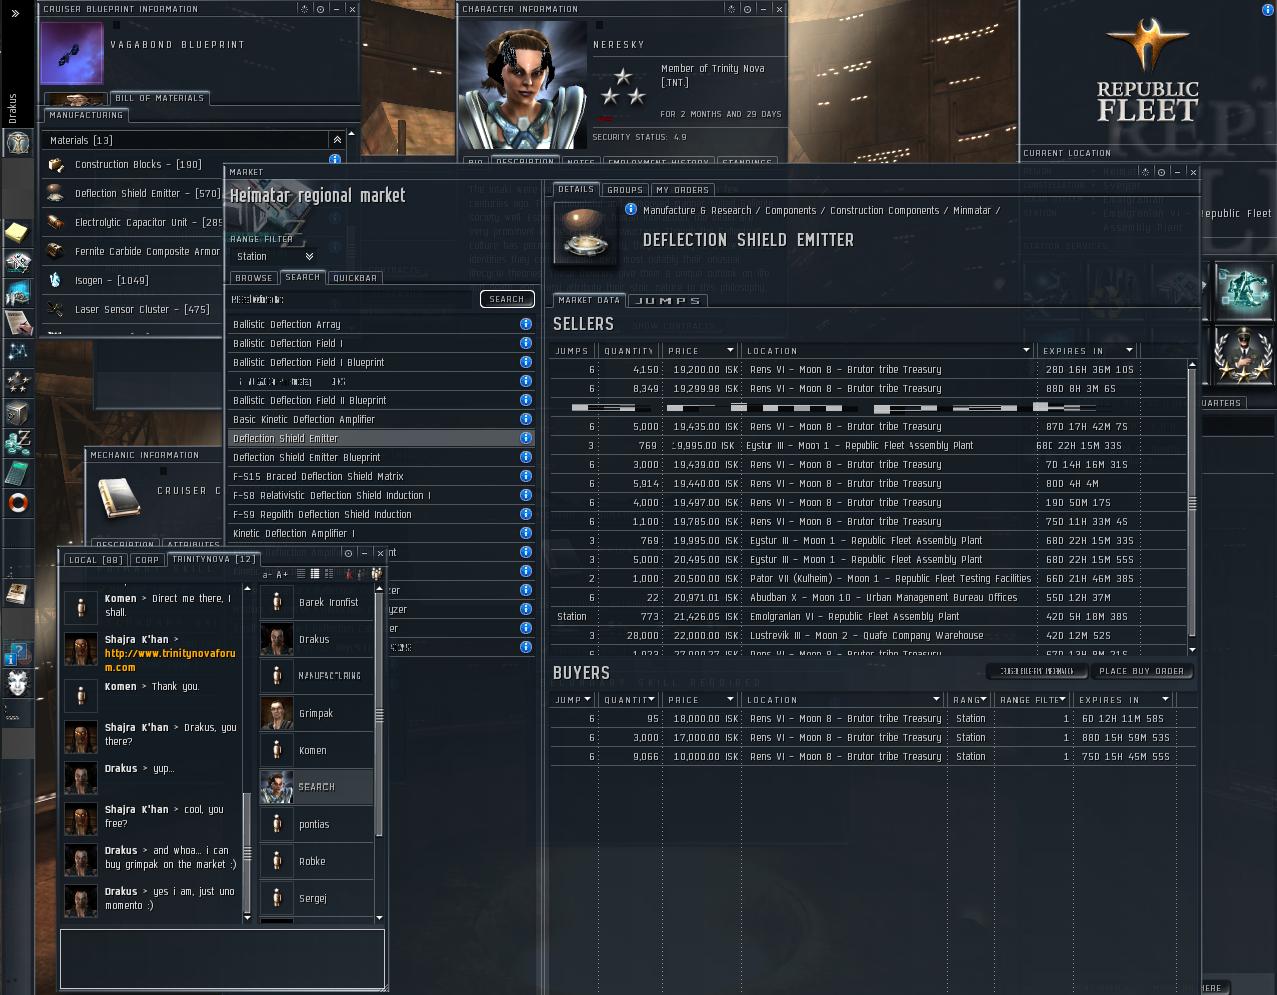1277x995 pixels.
Task: Open the yellow notepad icon in sidebar
Action: coord(17,233)
